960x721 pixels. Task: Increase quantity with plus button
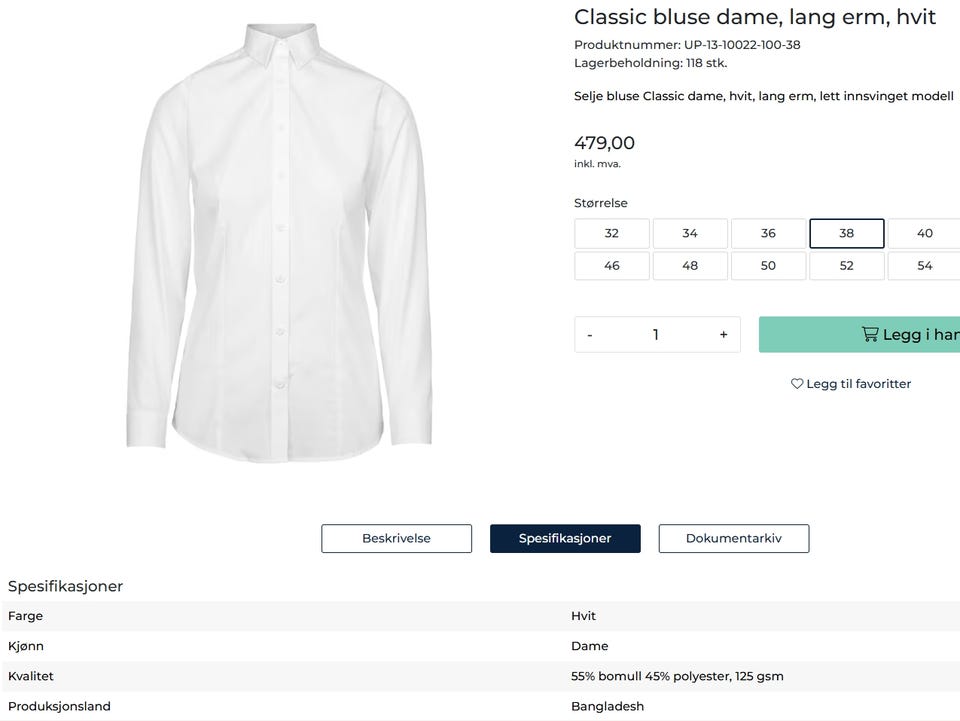723,335
